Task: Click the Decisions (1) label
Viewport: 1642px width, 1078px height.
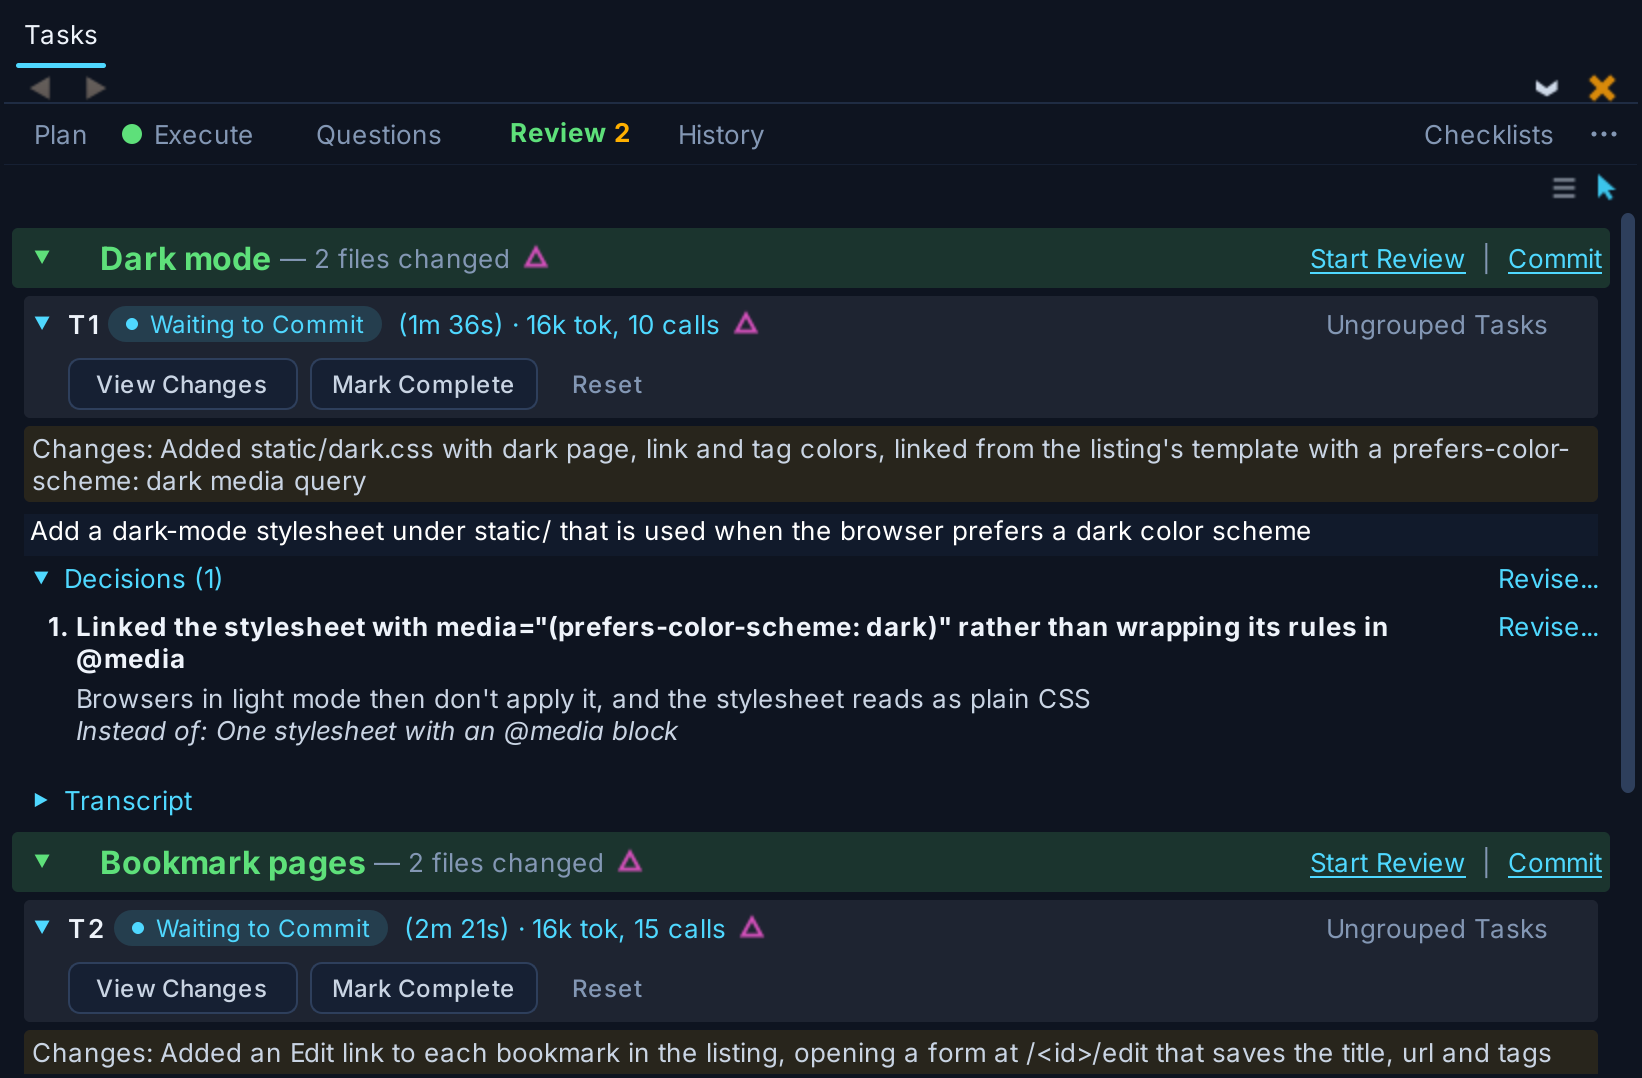Action: click(143, 579)
